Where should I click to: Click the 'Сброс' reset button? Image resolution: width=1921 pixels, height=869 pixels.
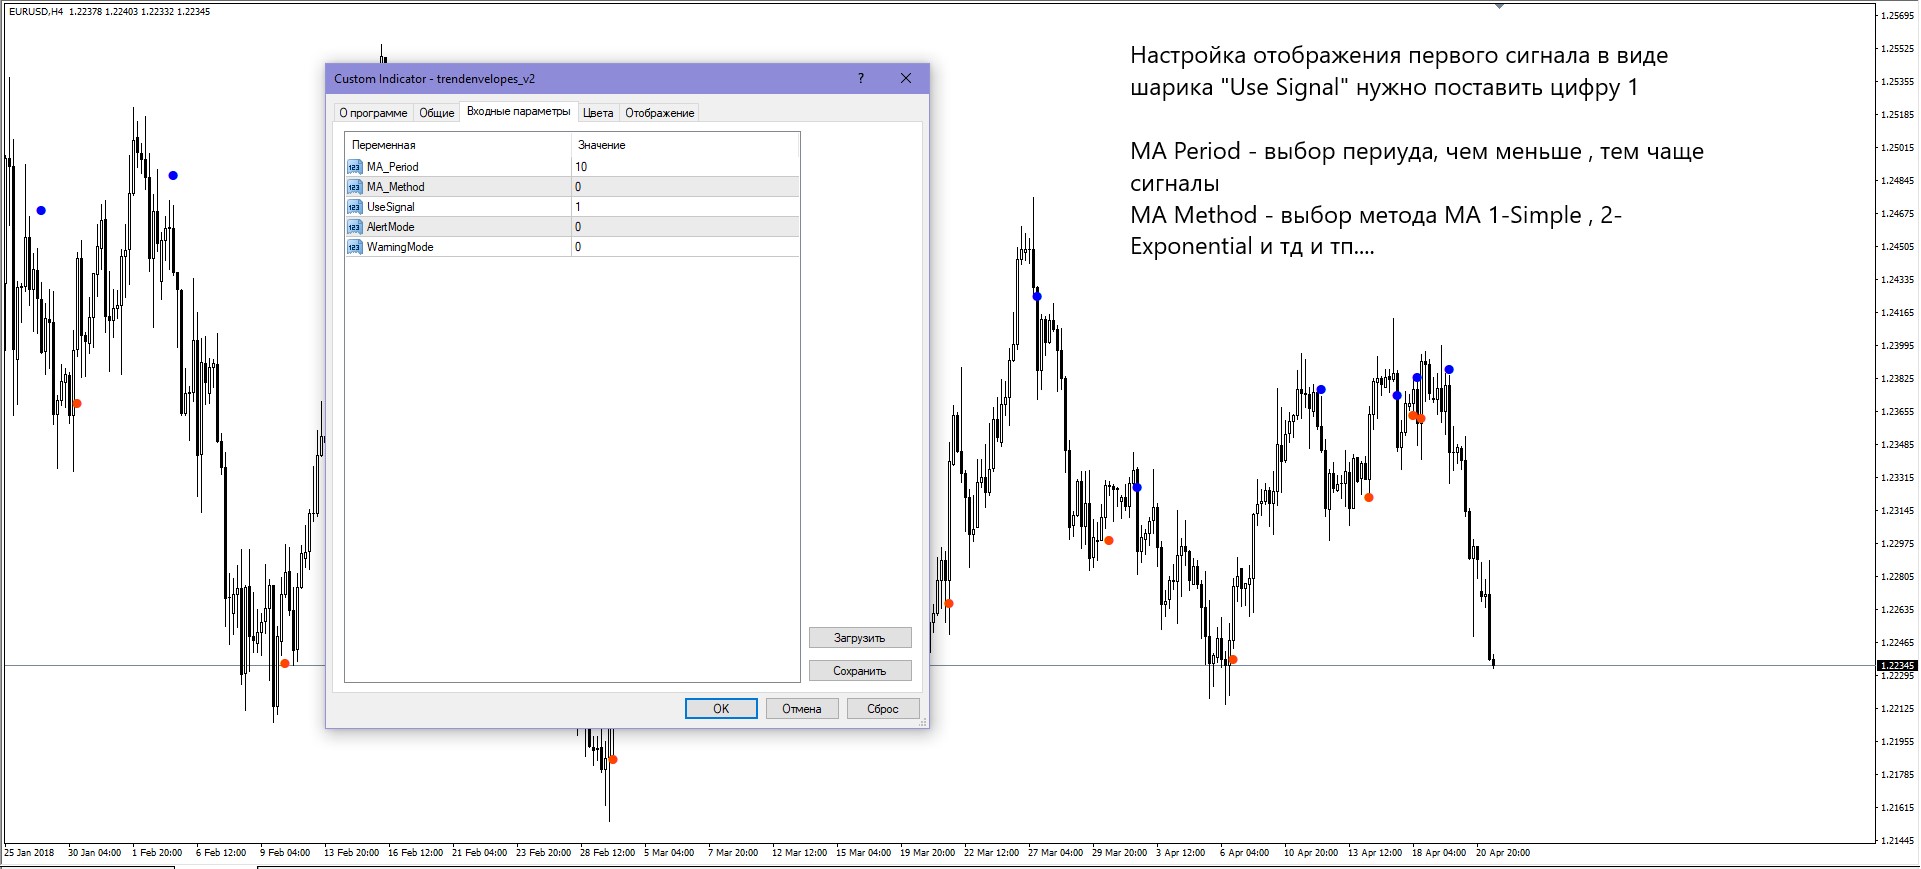pyautogui.click(x=883, y=709)
